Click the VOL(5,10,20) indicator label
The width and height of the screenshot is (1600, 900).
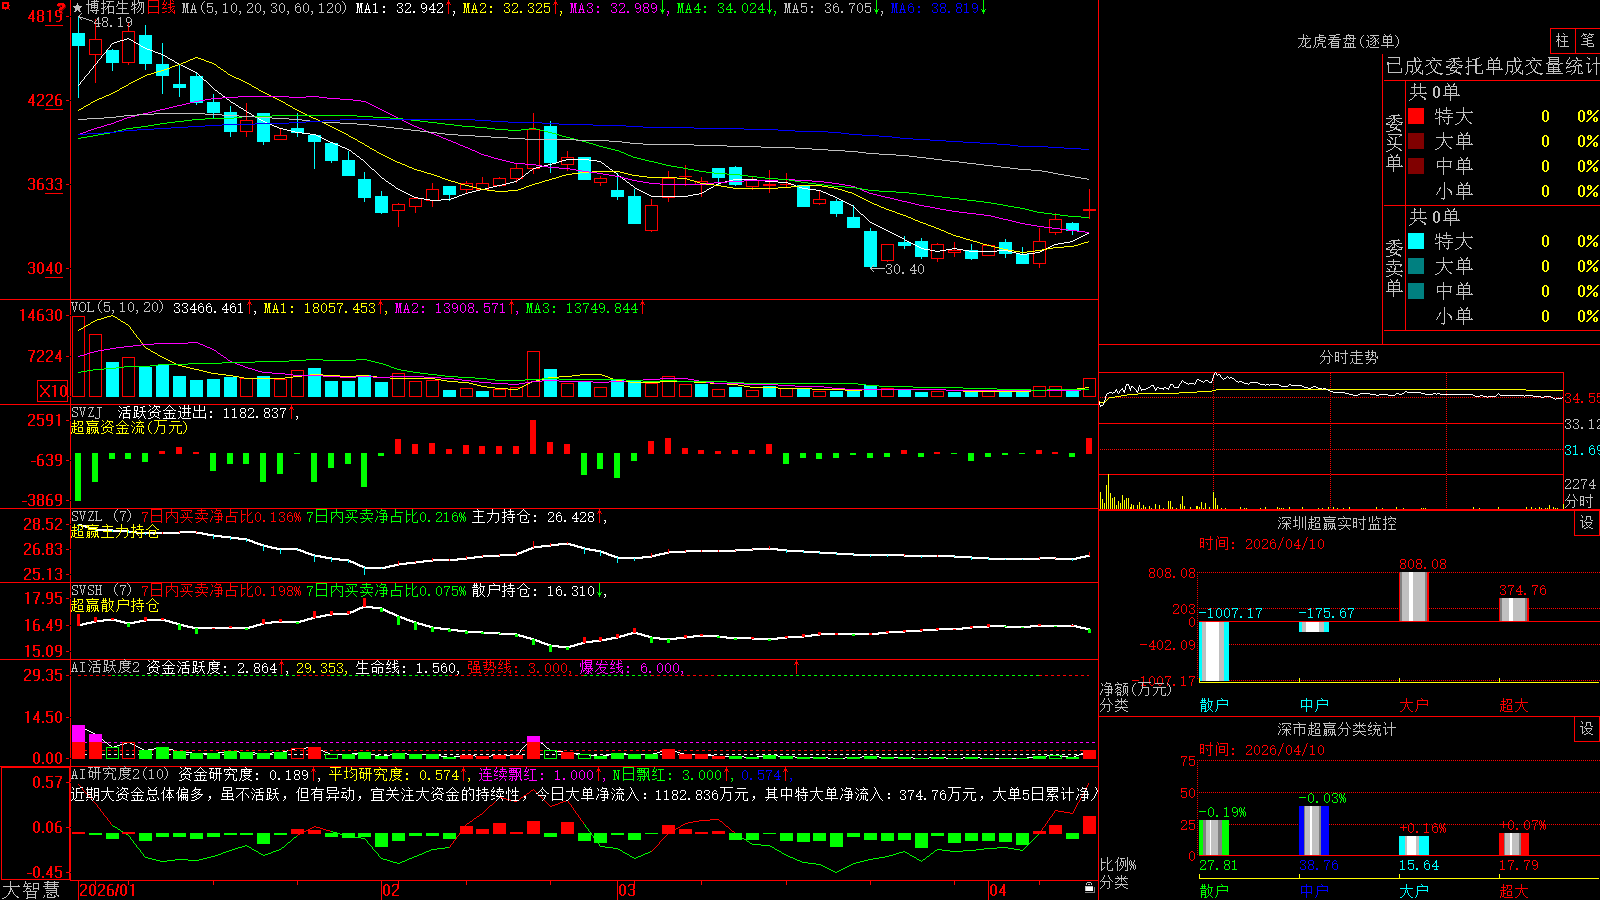117,308
